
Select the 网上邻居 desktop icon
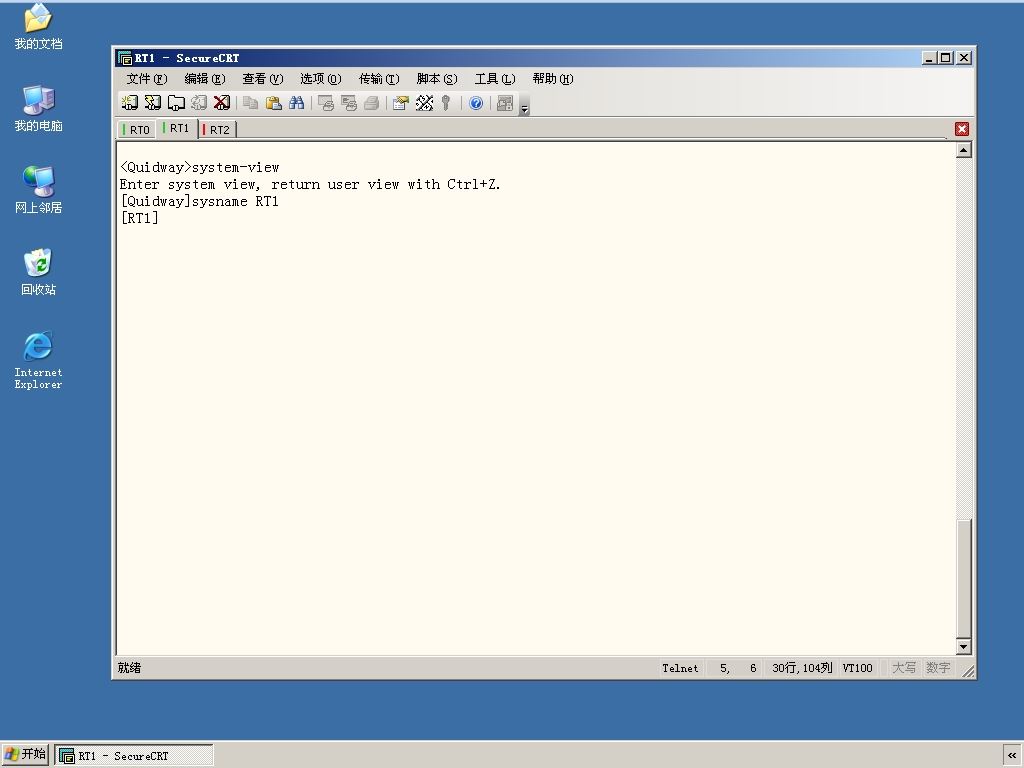click(38, 190)
